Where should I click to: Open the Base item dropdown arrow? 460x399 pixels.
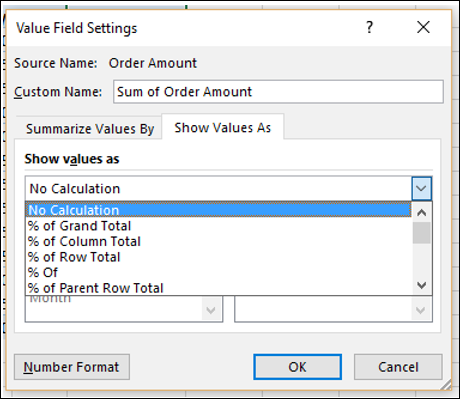[421, 311]
